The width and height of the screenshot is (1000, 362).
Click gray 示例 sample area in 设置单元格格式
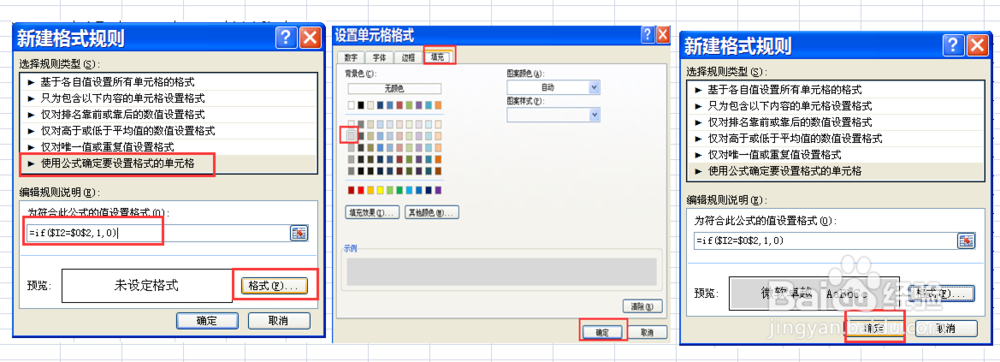pyautogui.click(x=501, y=272)
